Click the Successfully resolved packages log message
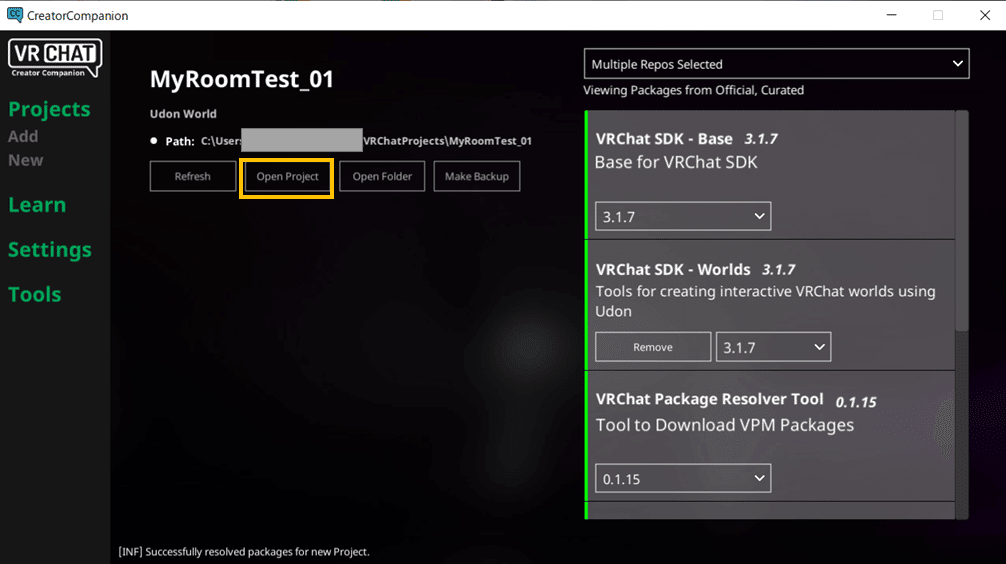Image resolution: width=1006 pixels, height=564 pixels. (244, 552)
